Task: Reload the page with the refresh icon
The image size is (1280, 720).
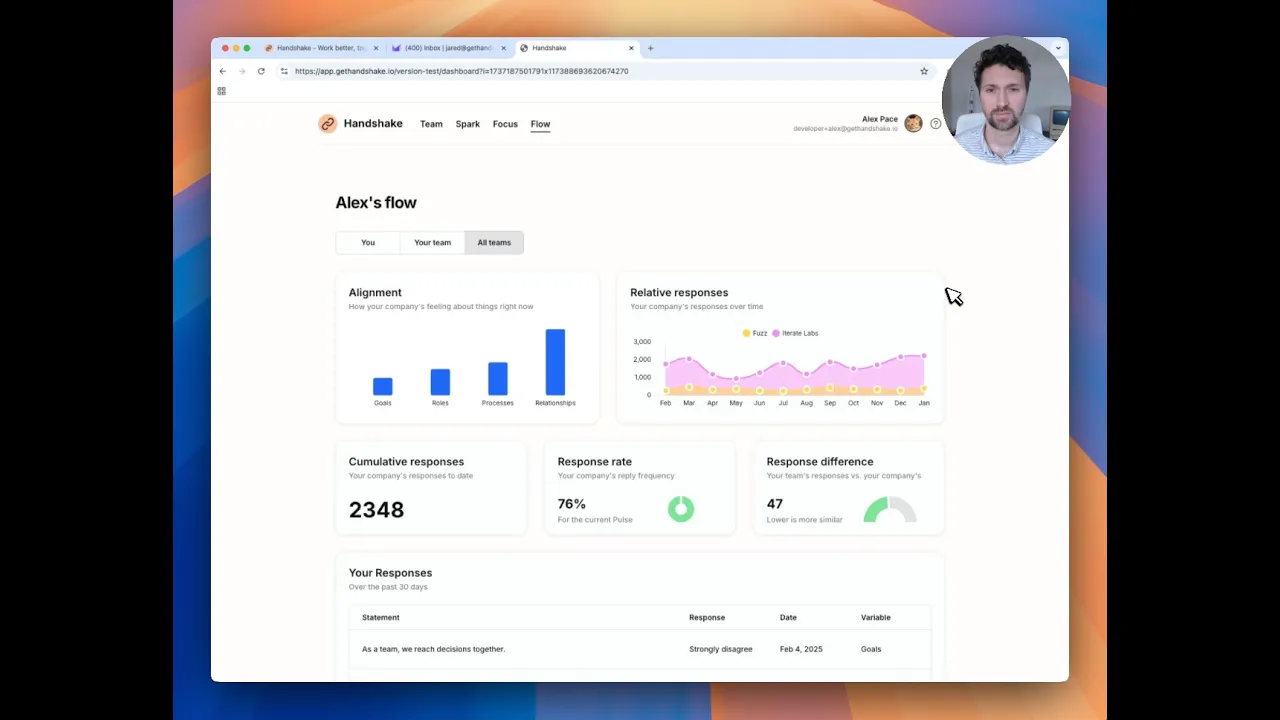Action: [x=261, y=71]
